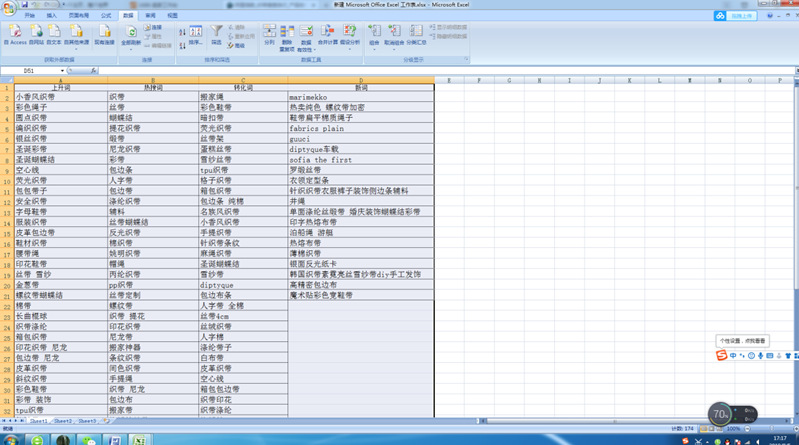Screen dimensions: 799x445
Task: Click Sogou input S logo
Action: tap(721, 355)
